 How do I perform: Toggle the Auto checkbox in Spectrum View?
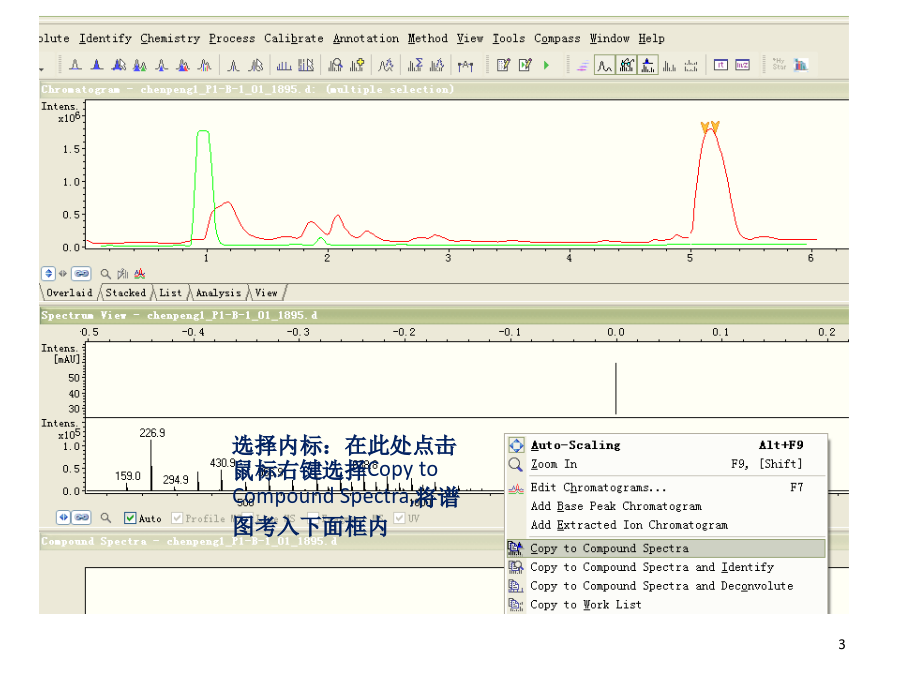130,518
